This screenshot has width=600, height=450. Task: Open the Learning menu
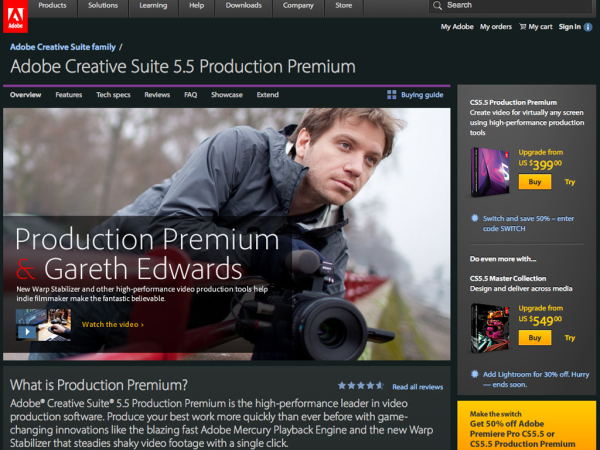click(153, 5)
